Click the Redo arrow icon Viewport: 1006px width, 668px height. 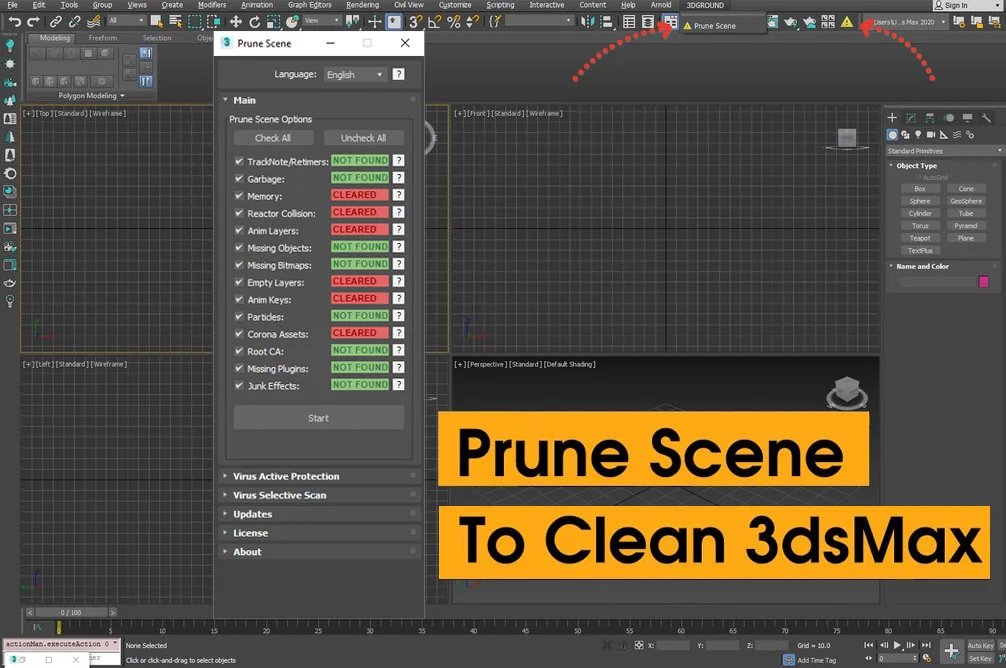33,22
